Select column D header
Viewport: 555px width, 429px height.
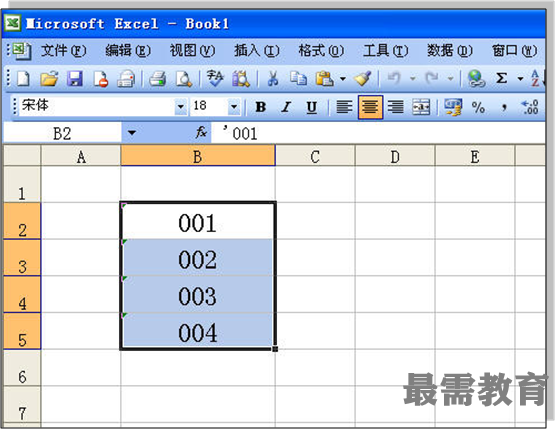(395, 156)
